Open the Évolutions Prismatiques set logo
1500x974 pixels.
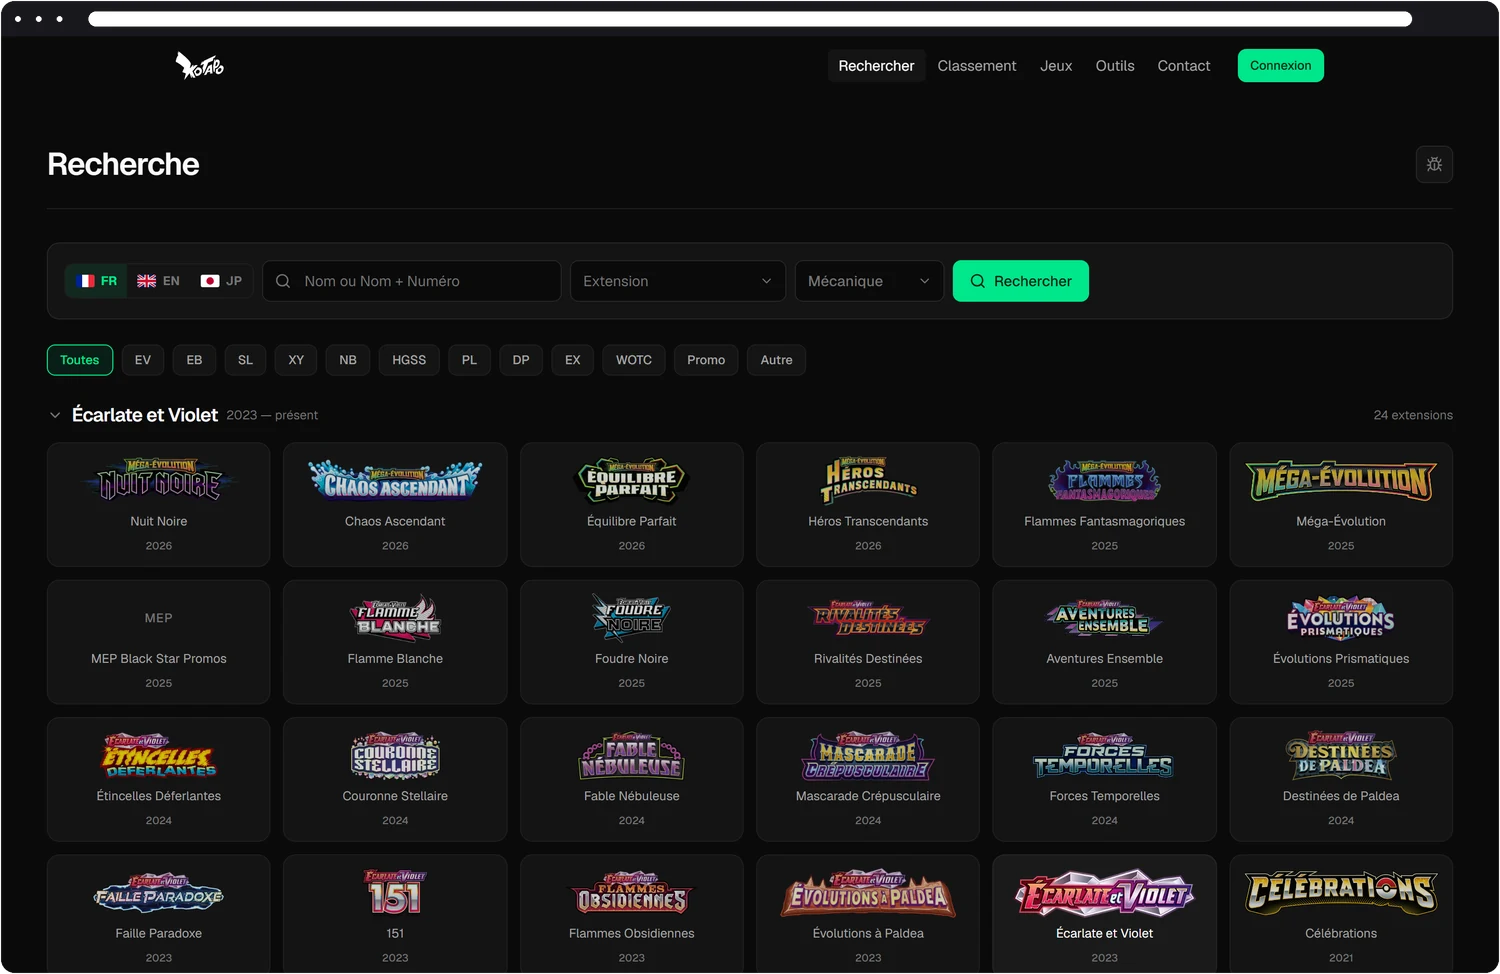pyautogui.click(x=1341, y=618)
